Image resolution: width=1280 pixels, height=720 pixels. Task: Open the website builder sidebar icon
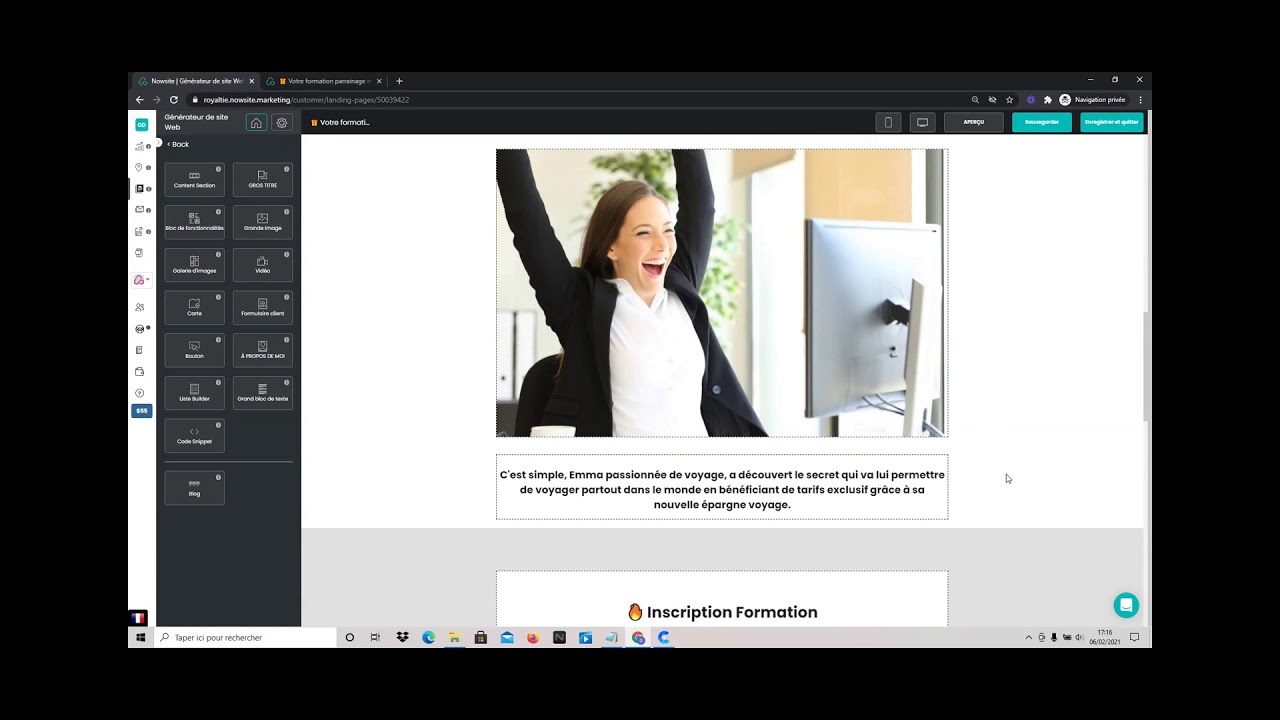click(140, 188)
